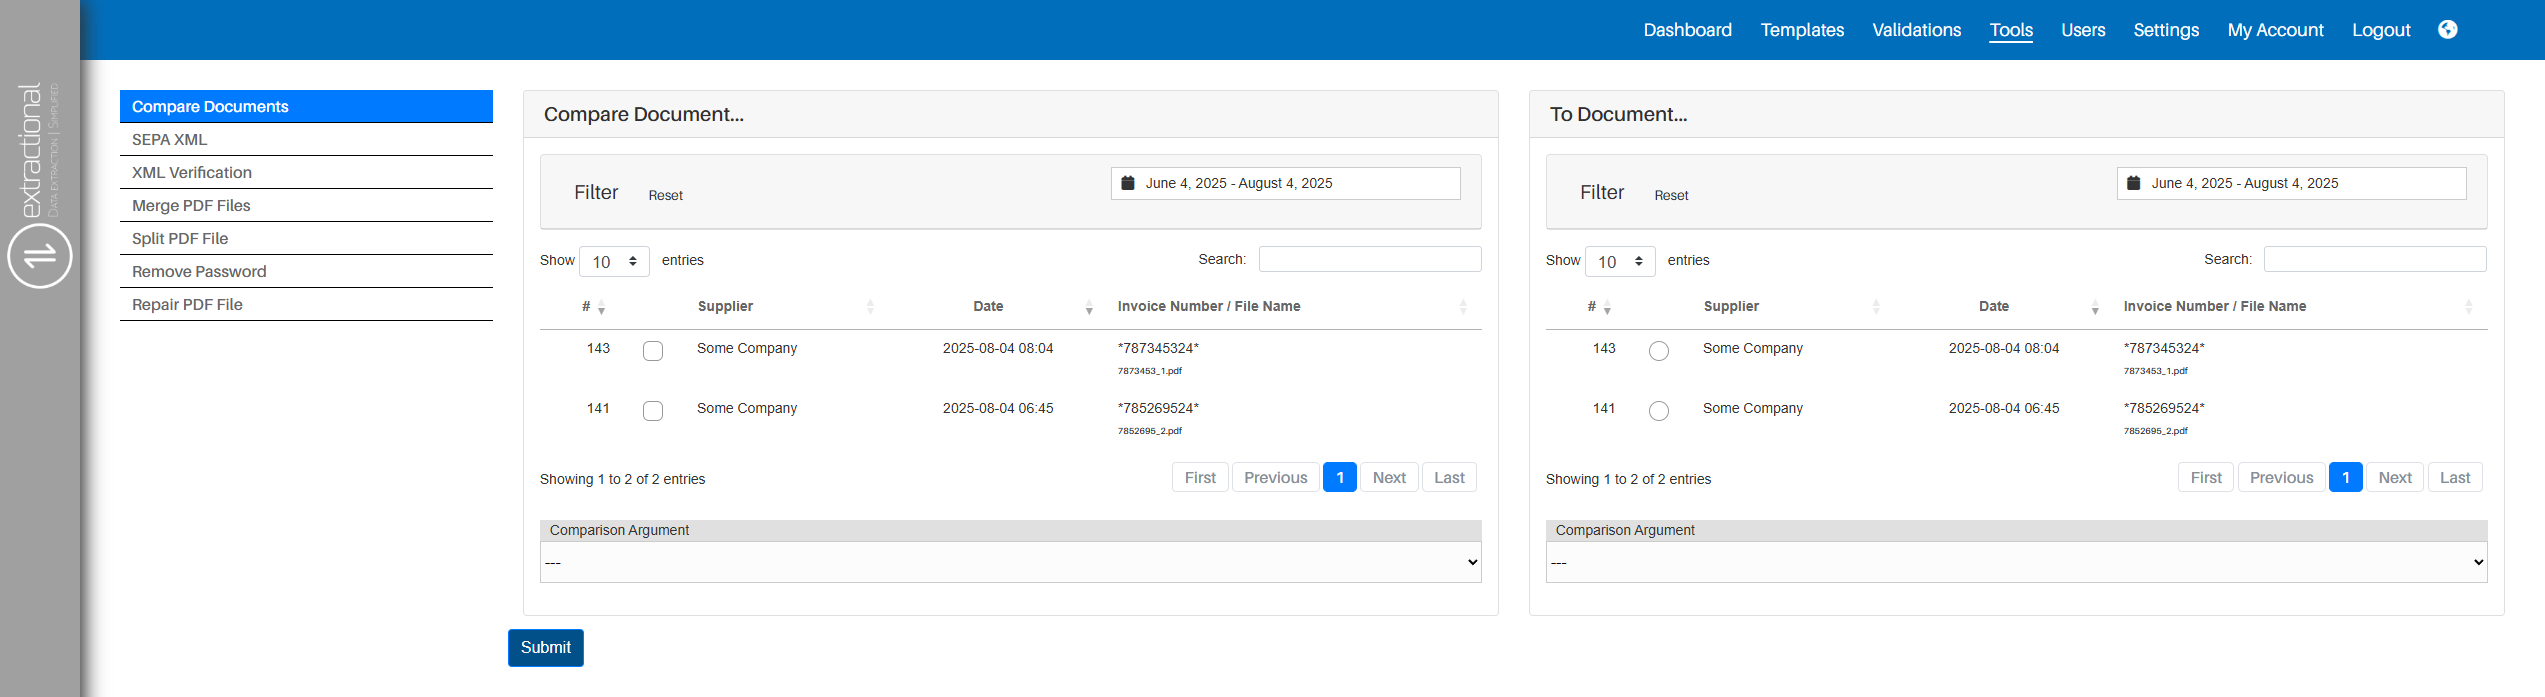Check the box for entry 143
Screen dimensions: 2545x697
[x=653, y=351]
